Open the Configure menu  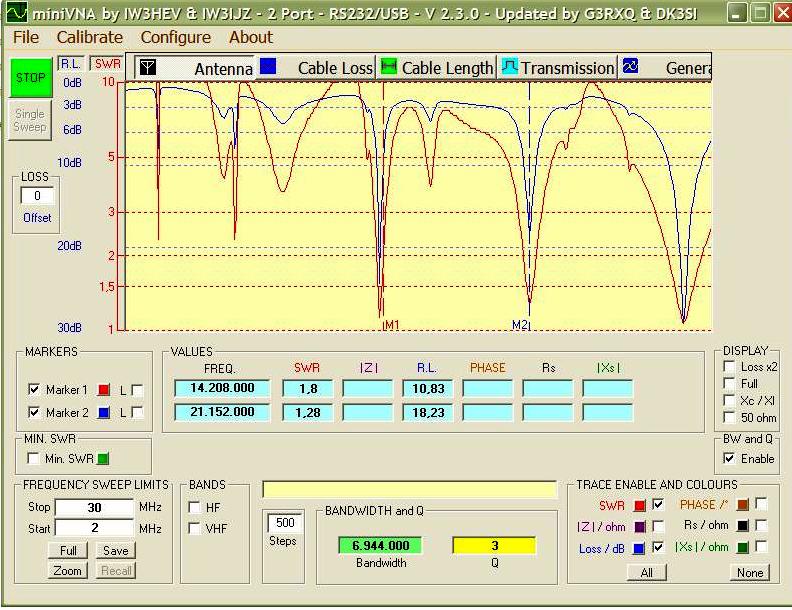point(175,37)
